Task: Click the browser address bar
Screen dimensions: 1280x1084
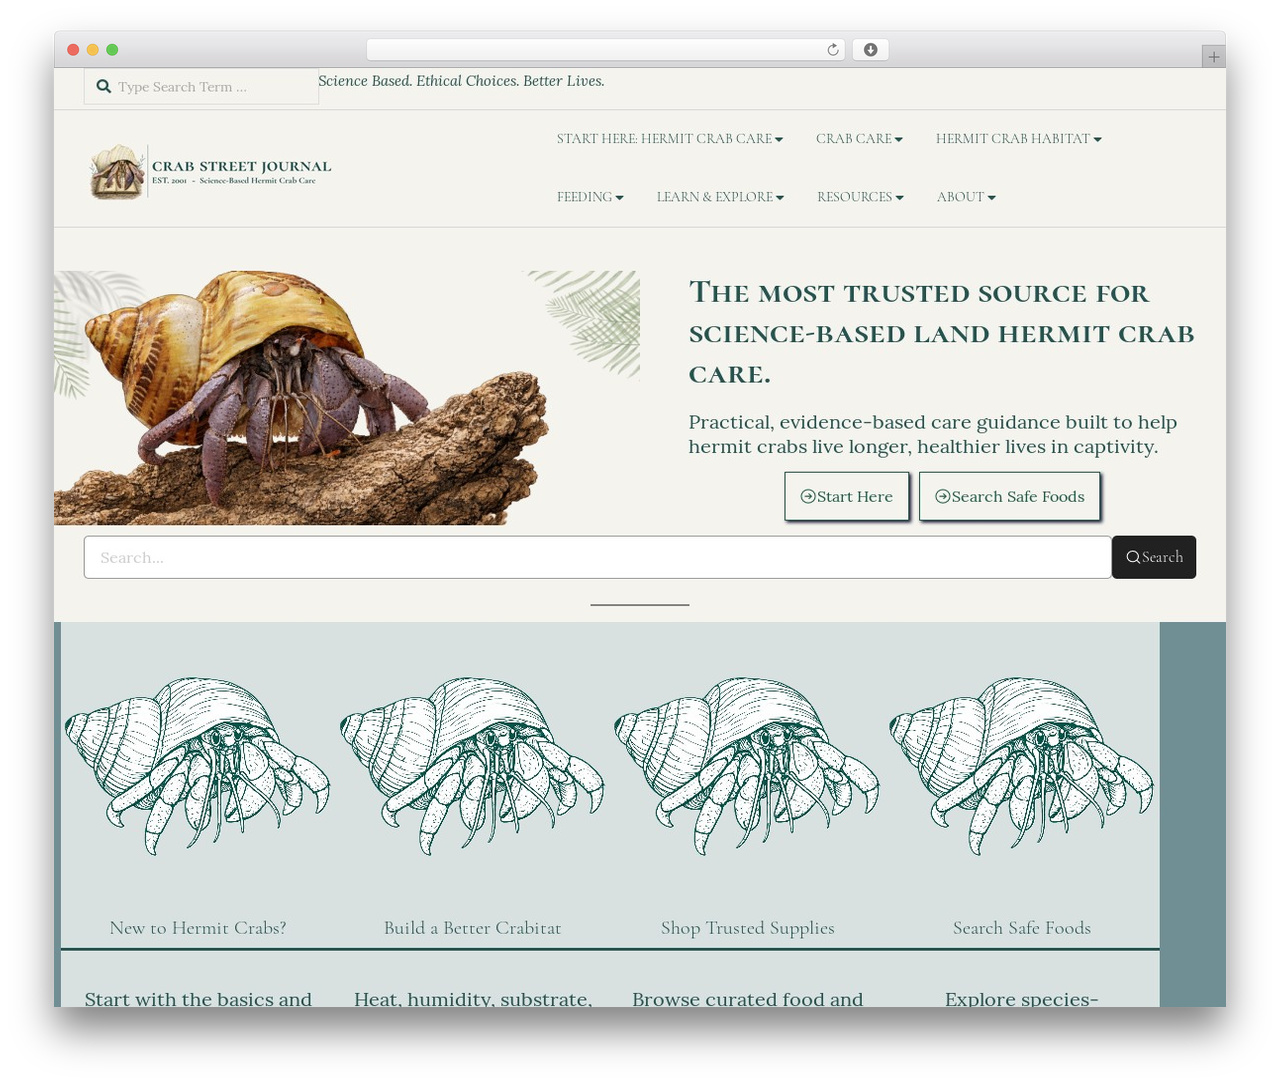Action: [x=606, y=50]
